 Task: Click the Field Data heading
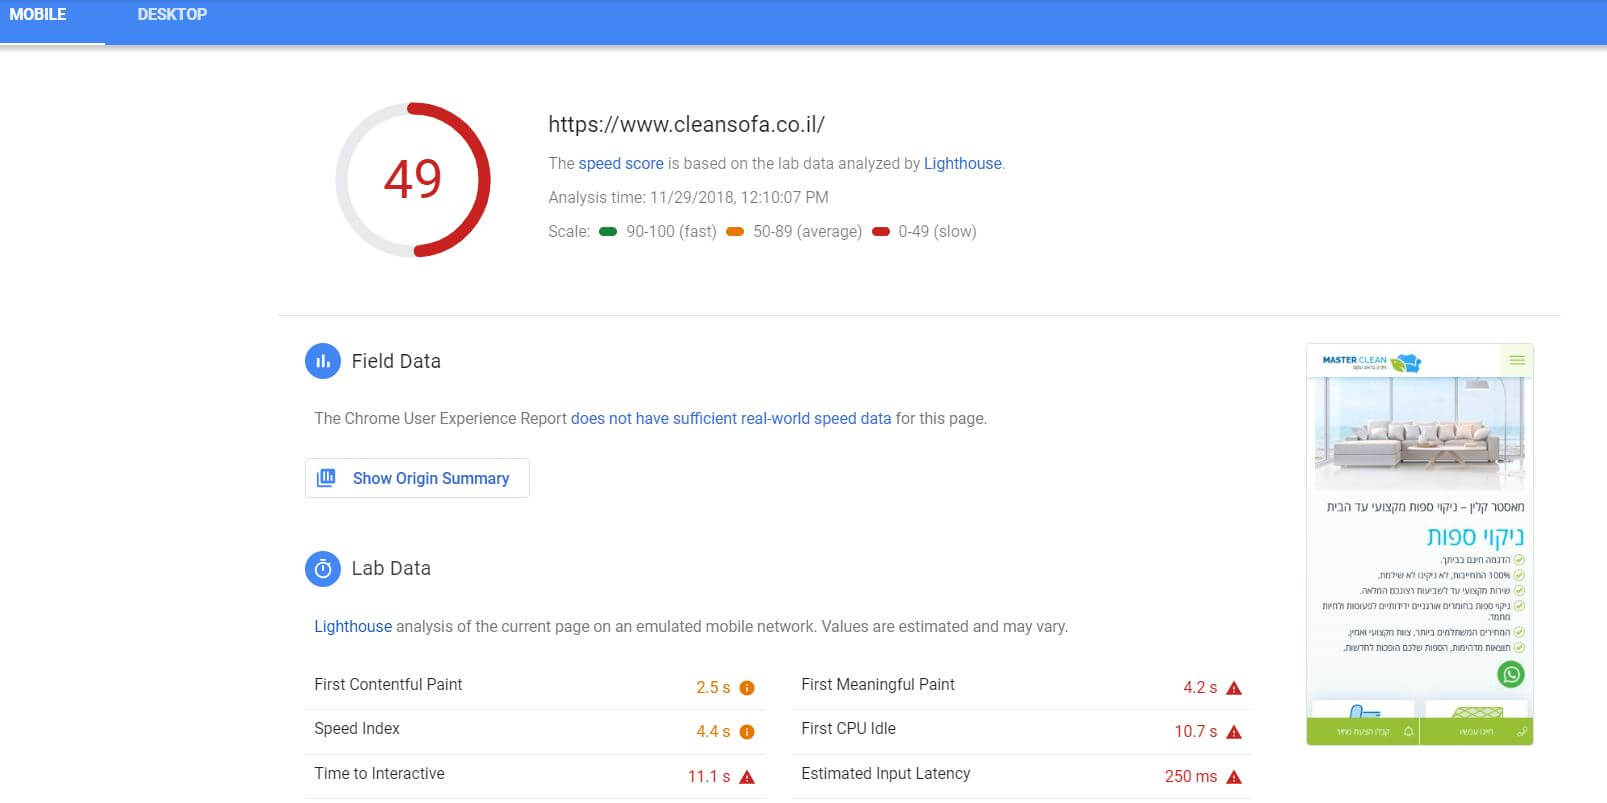pyautogui.click(x=396, y=361)
